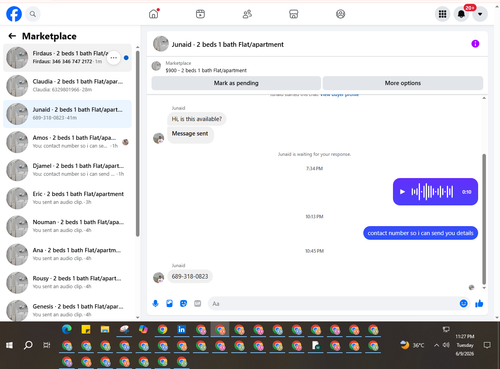Open the Genesis conversation
This screenshot has height=369, width=500.
coord(67,310)
